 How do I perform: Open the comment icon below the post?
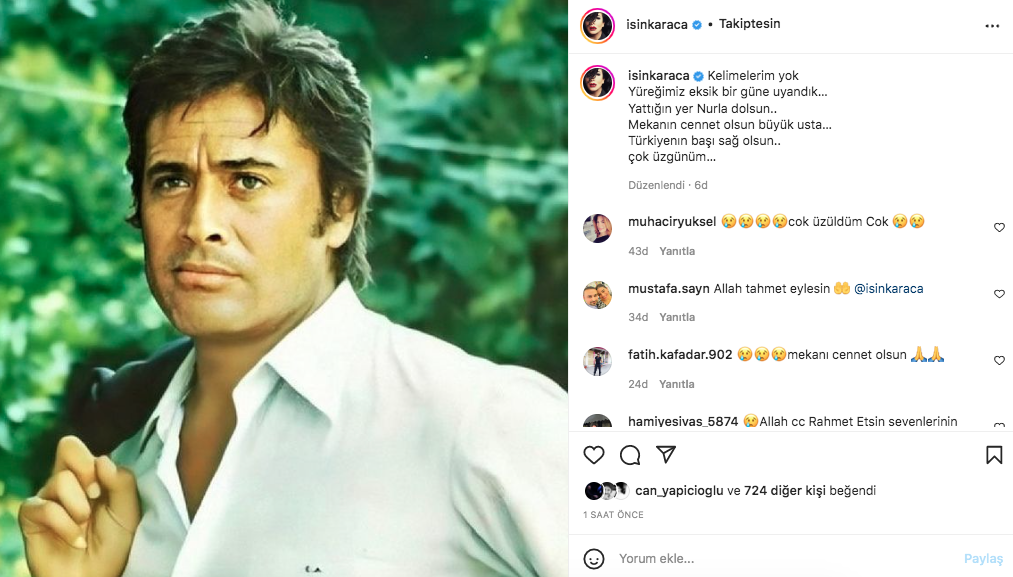[630, 454]
